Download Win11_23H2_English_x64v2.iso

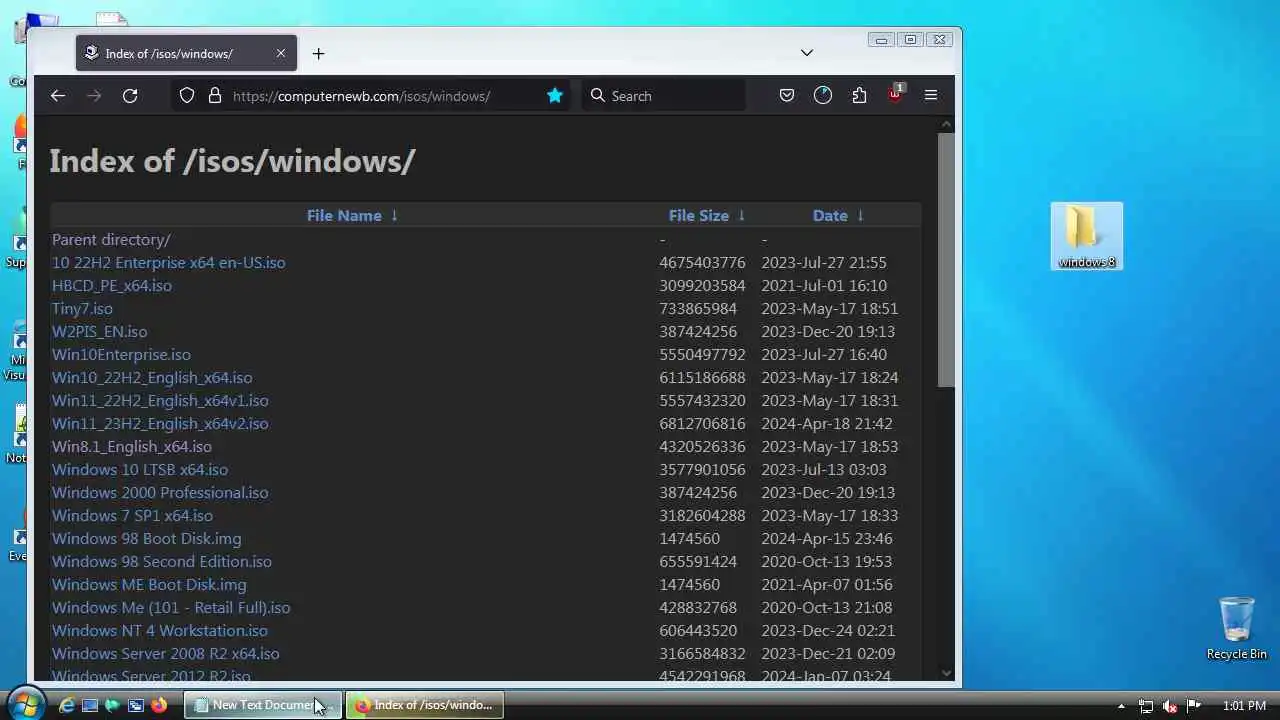coord(160,424)
